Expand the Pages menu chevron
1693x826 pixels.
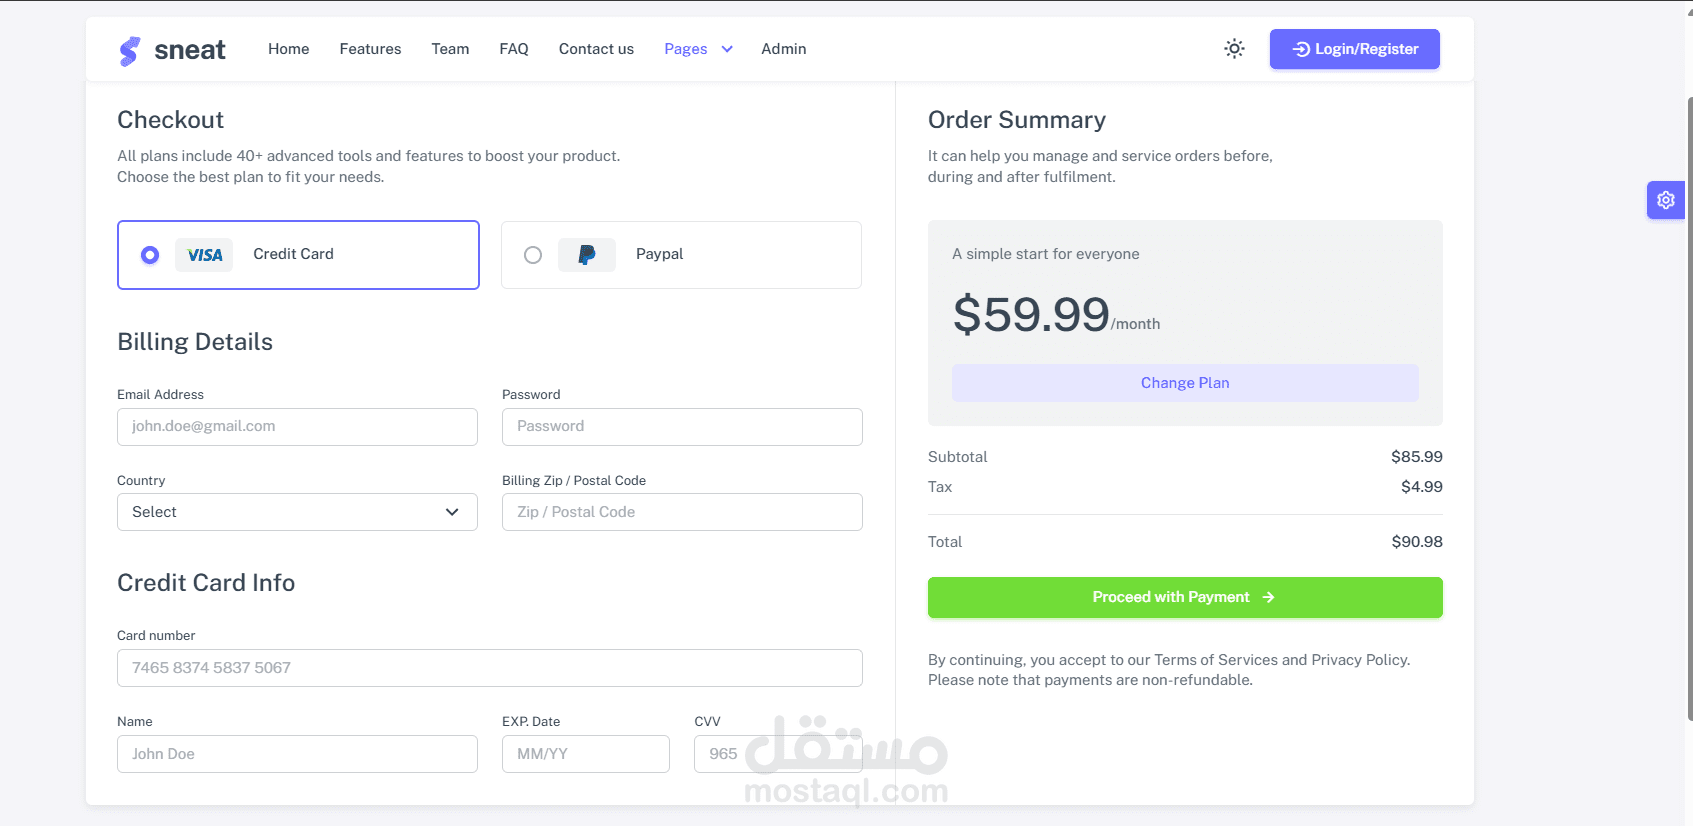tap(727, 49)
